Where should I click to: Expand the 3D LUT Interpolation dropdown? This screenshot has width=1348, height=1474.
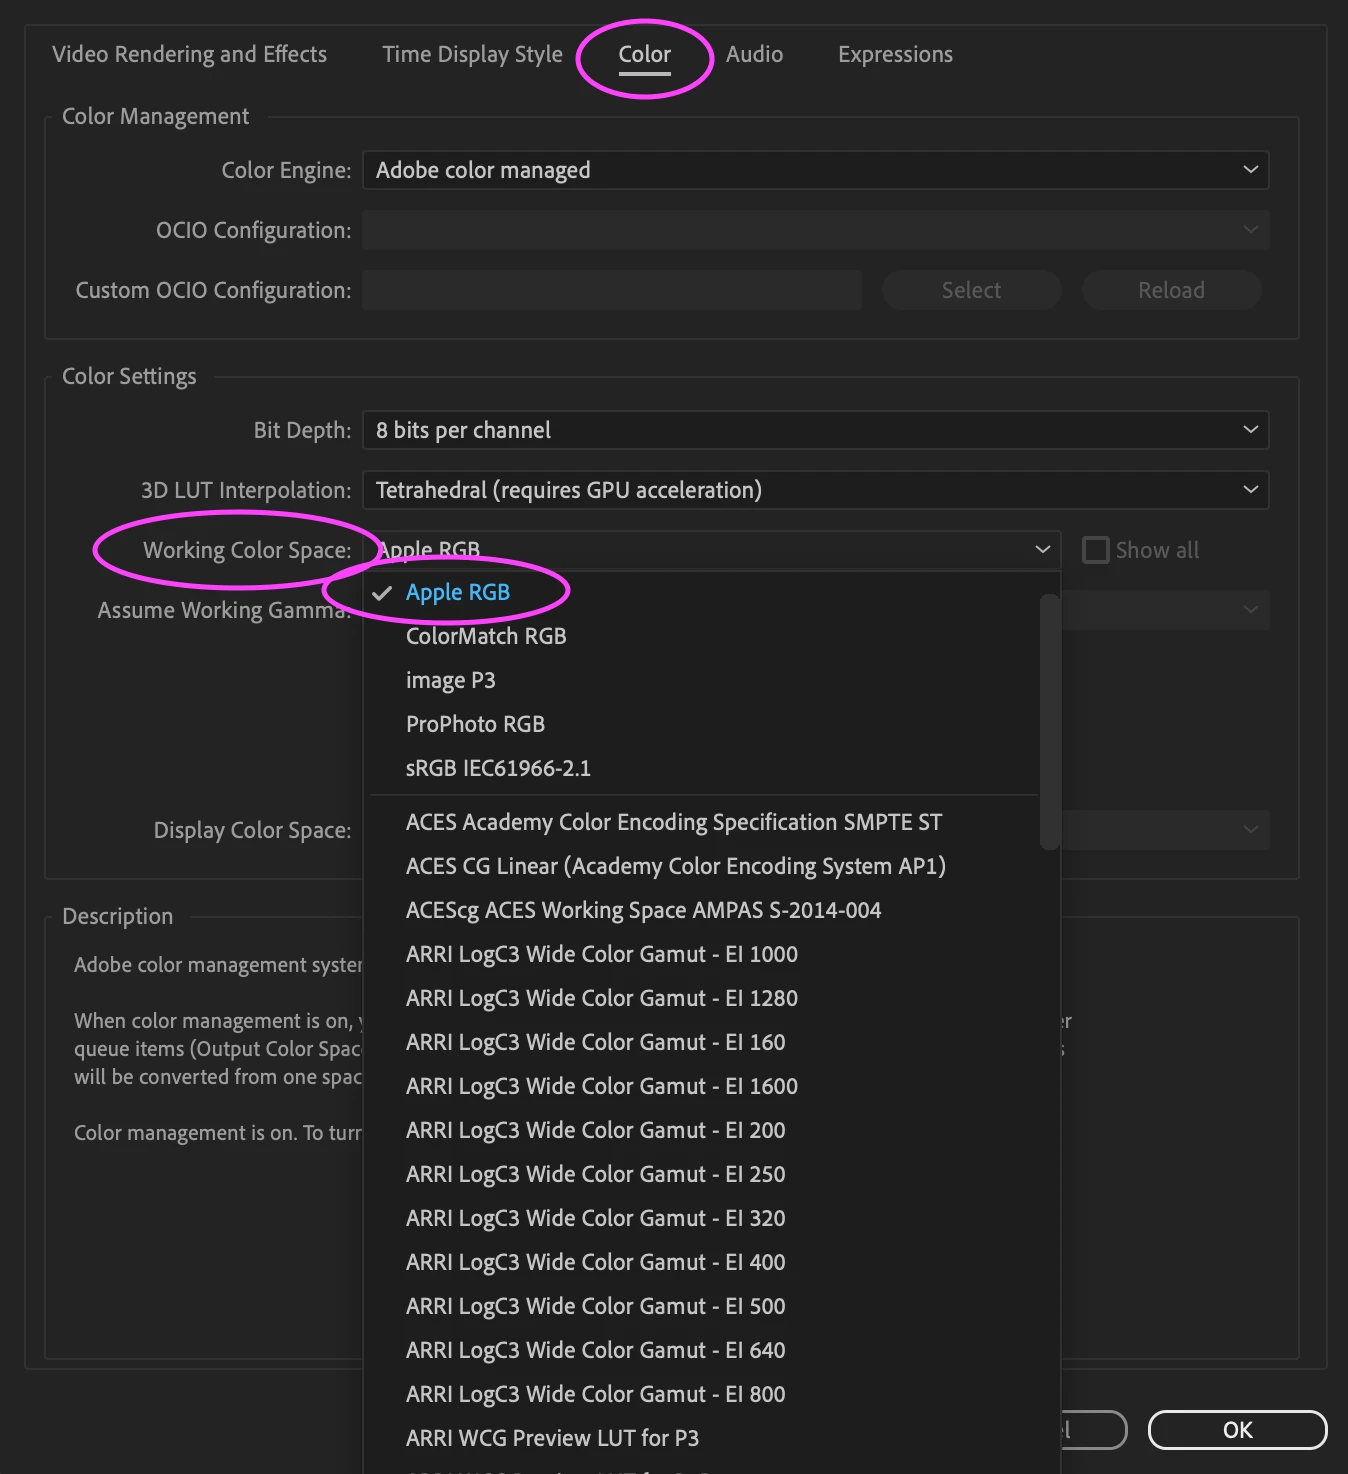(x=815, y=490)
